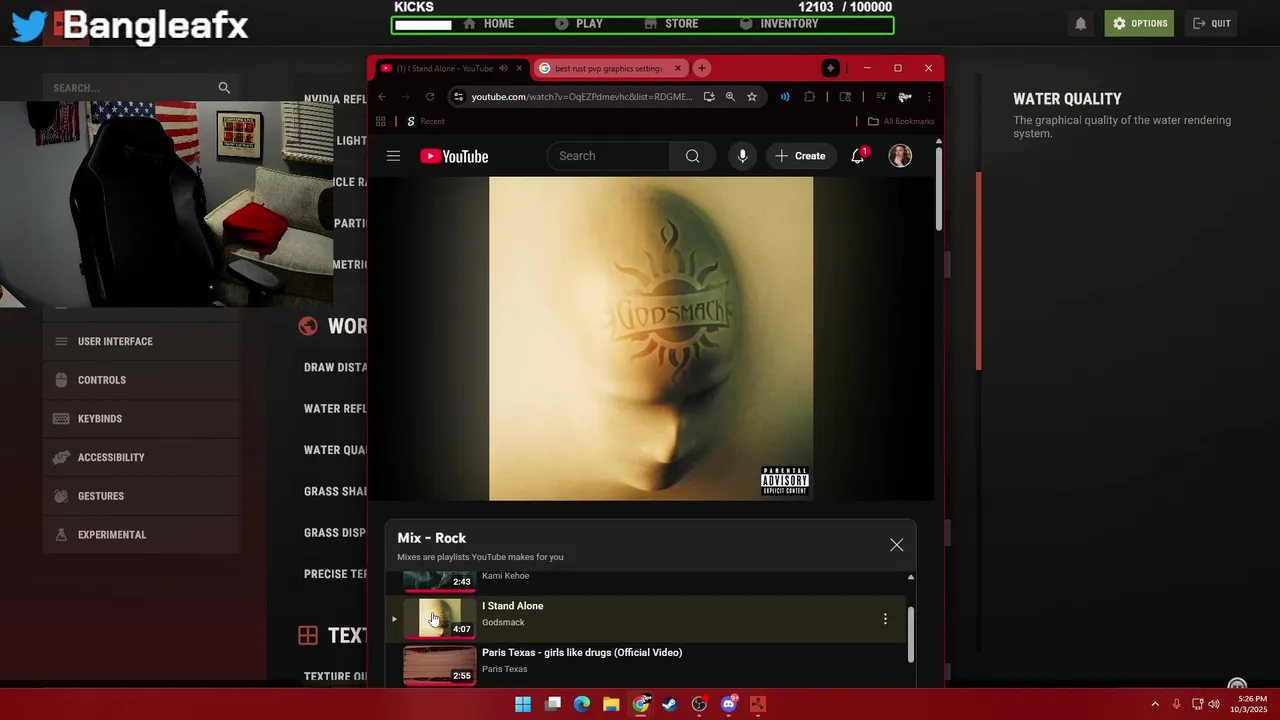Screen dimensions: 1280x720
Task: Open the Rust notifications bell
Action: coord(1080,23)
